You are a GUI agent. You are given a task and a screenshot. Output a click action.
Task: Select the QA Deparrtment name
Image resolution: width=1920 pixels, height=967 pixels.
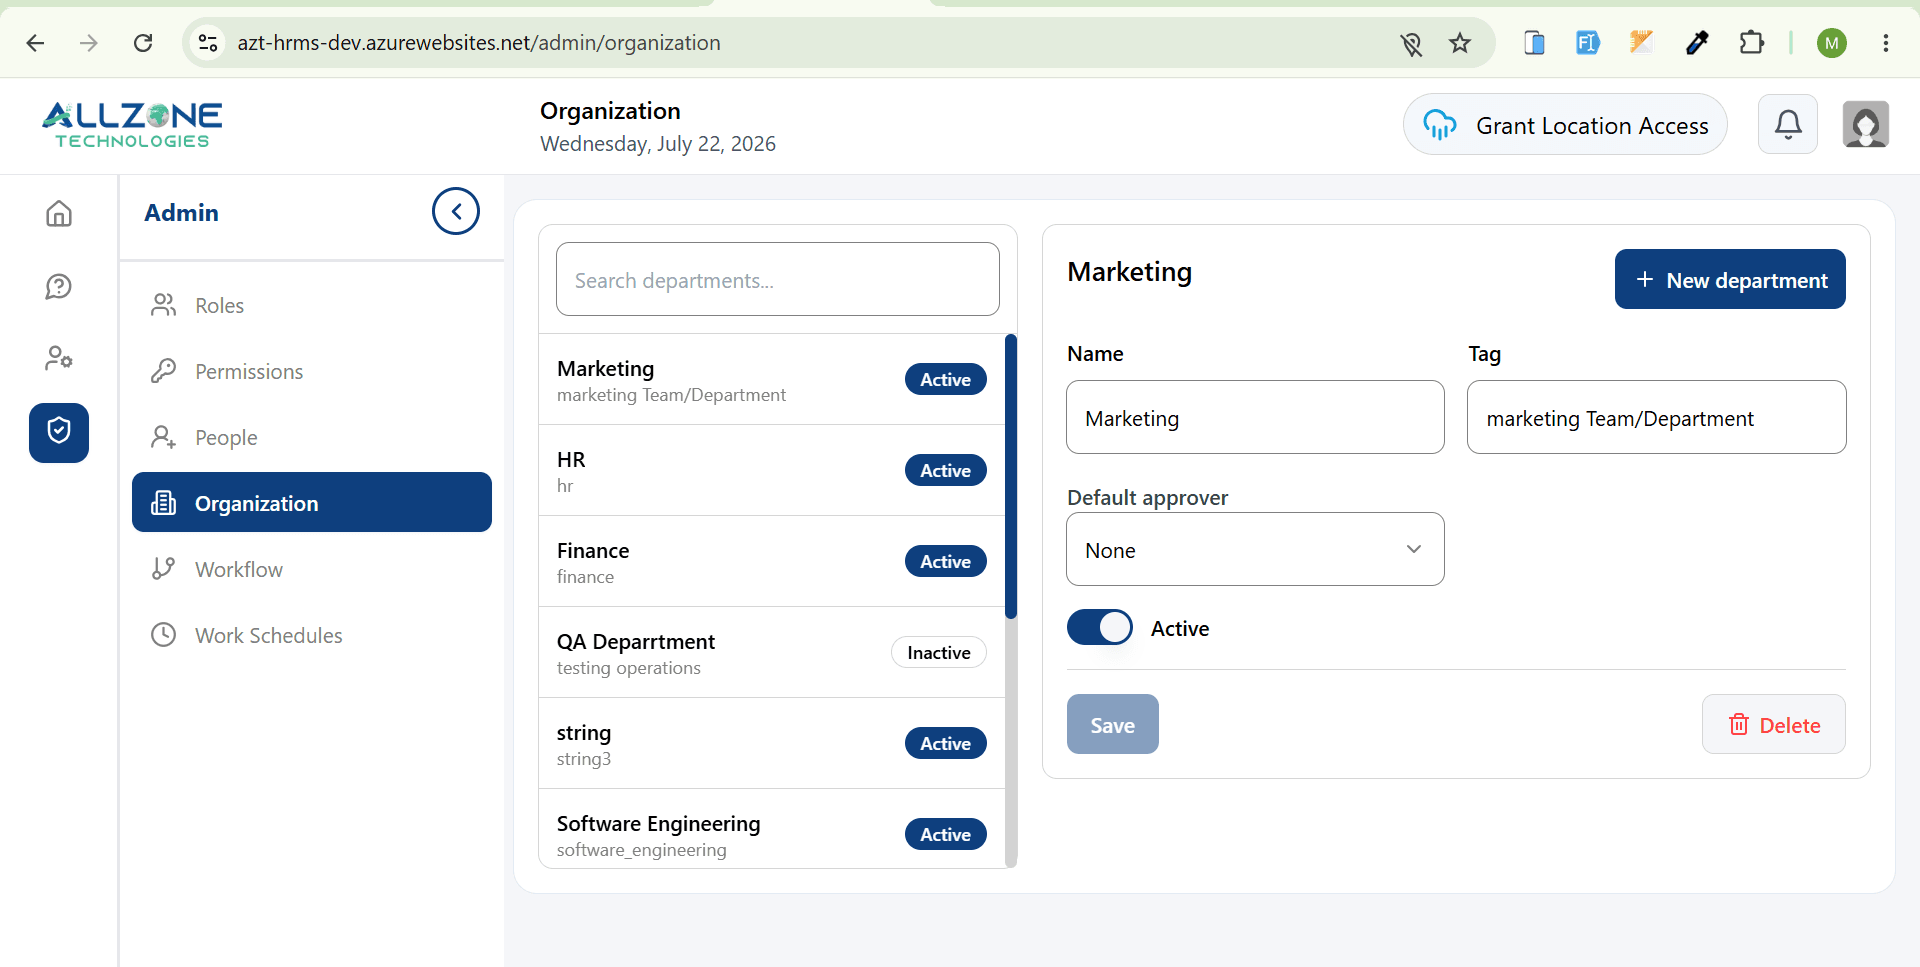point(636,642)
